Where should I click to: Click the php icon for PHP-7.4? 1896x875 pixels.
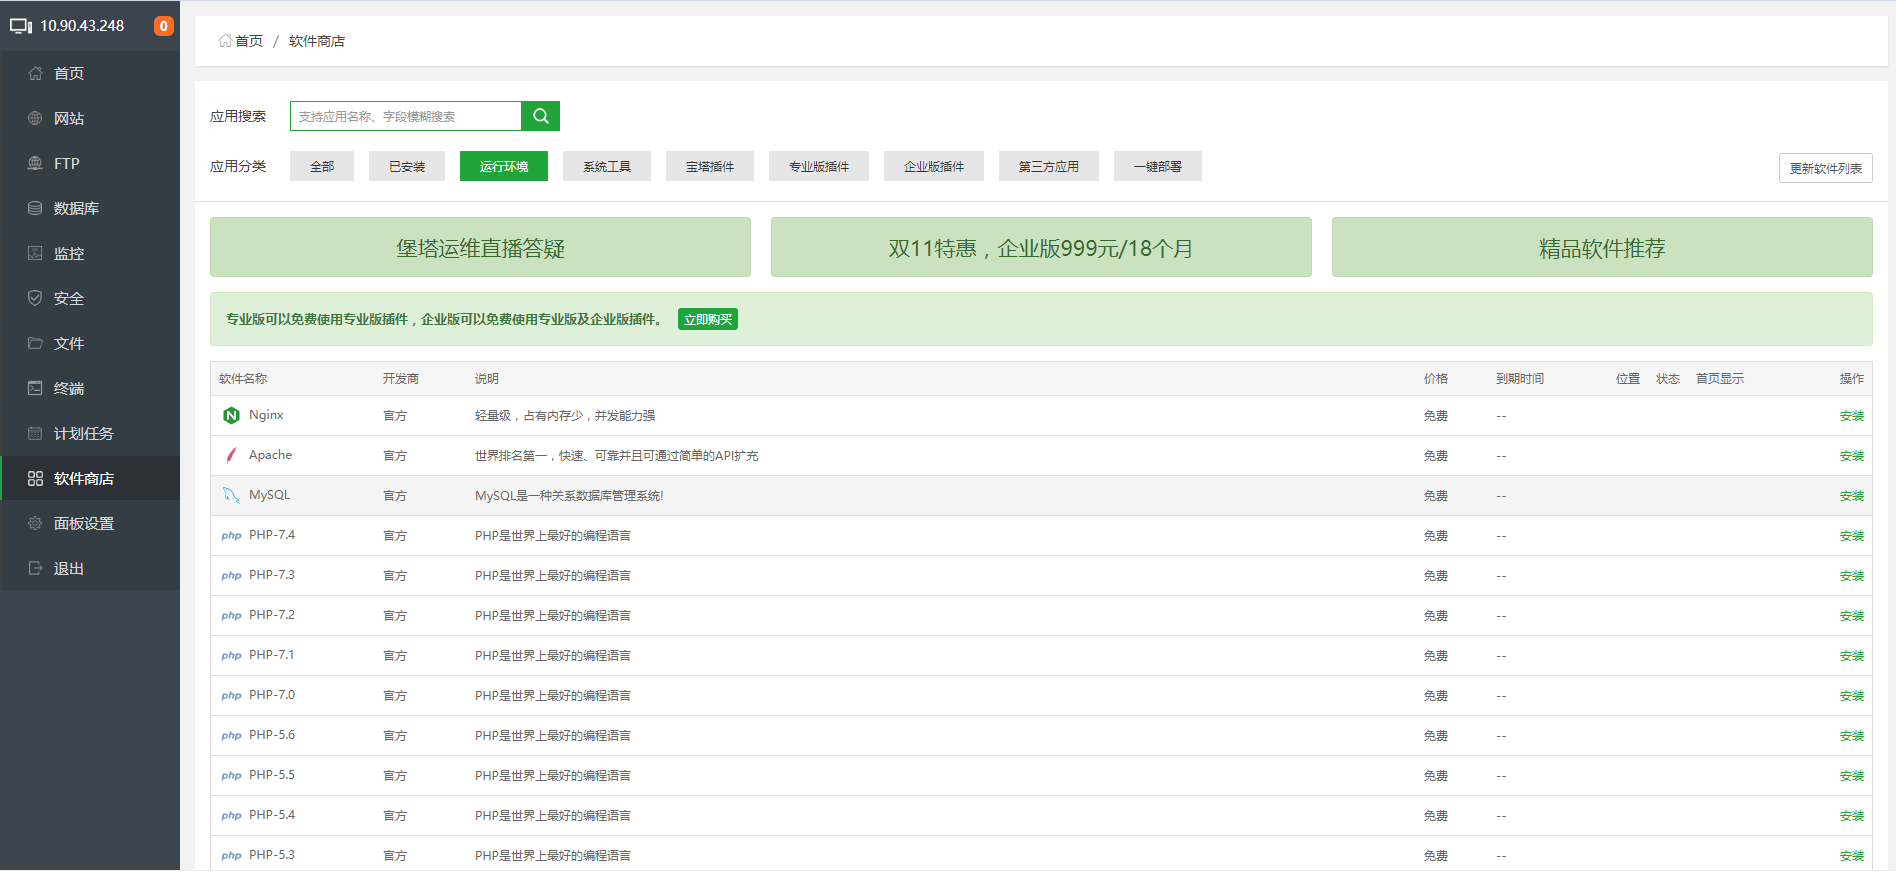click(231, 536)
